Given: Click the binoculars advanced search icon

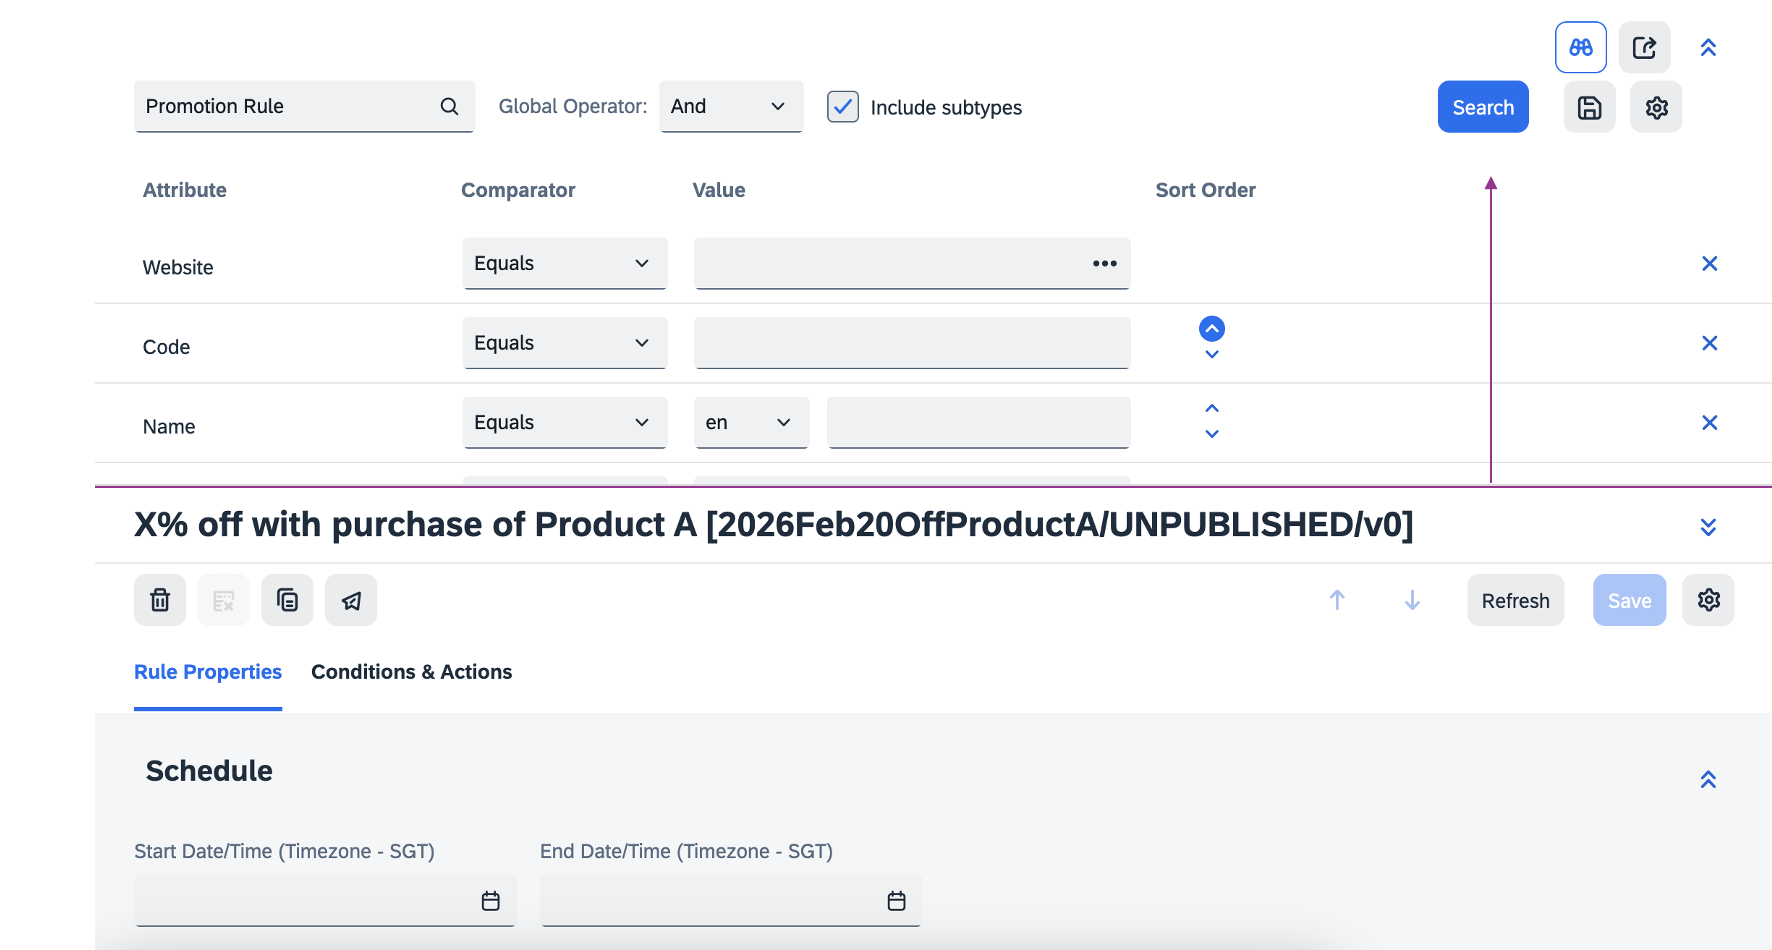Looking at the screenshot, I should (x=1580, y=47).
